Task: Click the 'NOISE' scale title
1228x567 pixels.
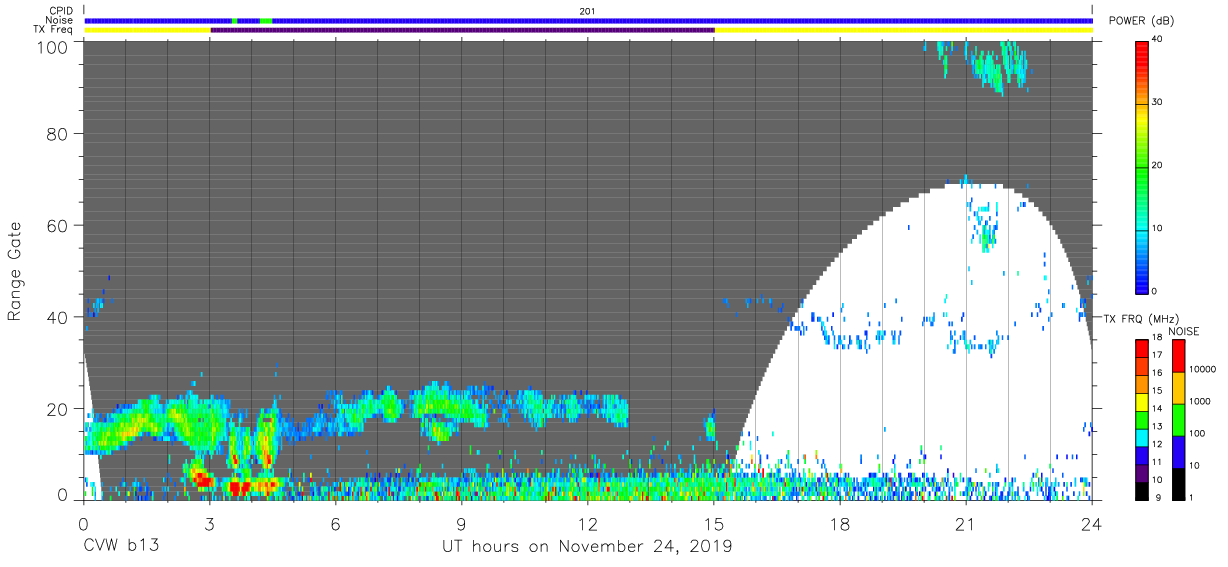Action: pos(1184,331)
